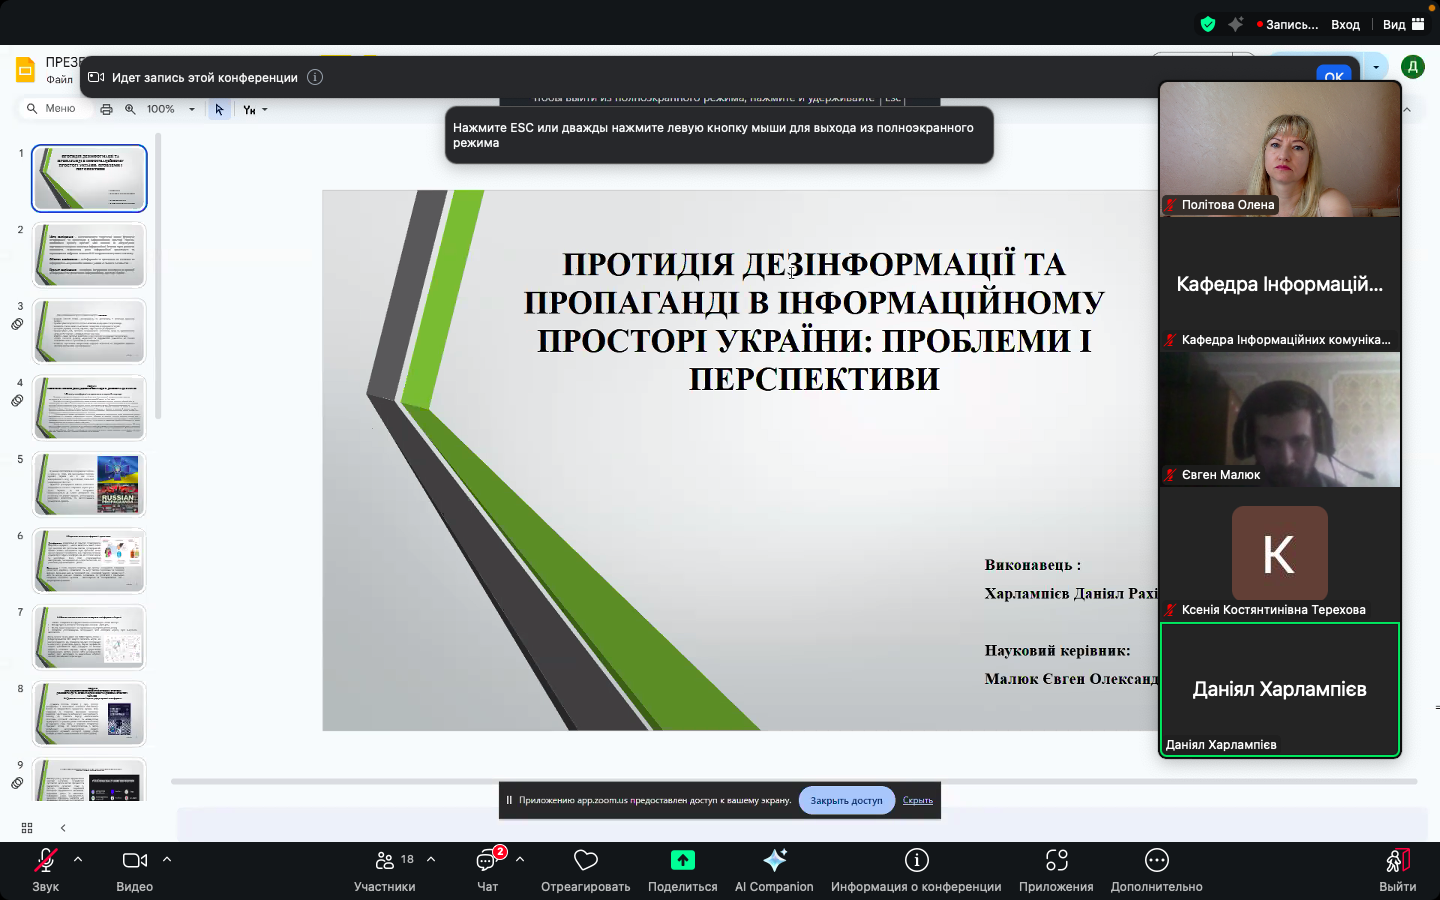Open the 100% zoom level dropdown
This screenshot has height=900, width=1440.
(x=170, y=109)
